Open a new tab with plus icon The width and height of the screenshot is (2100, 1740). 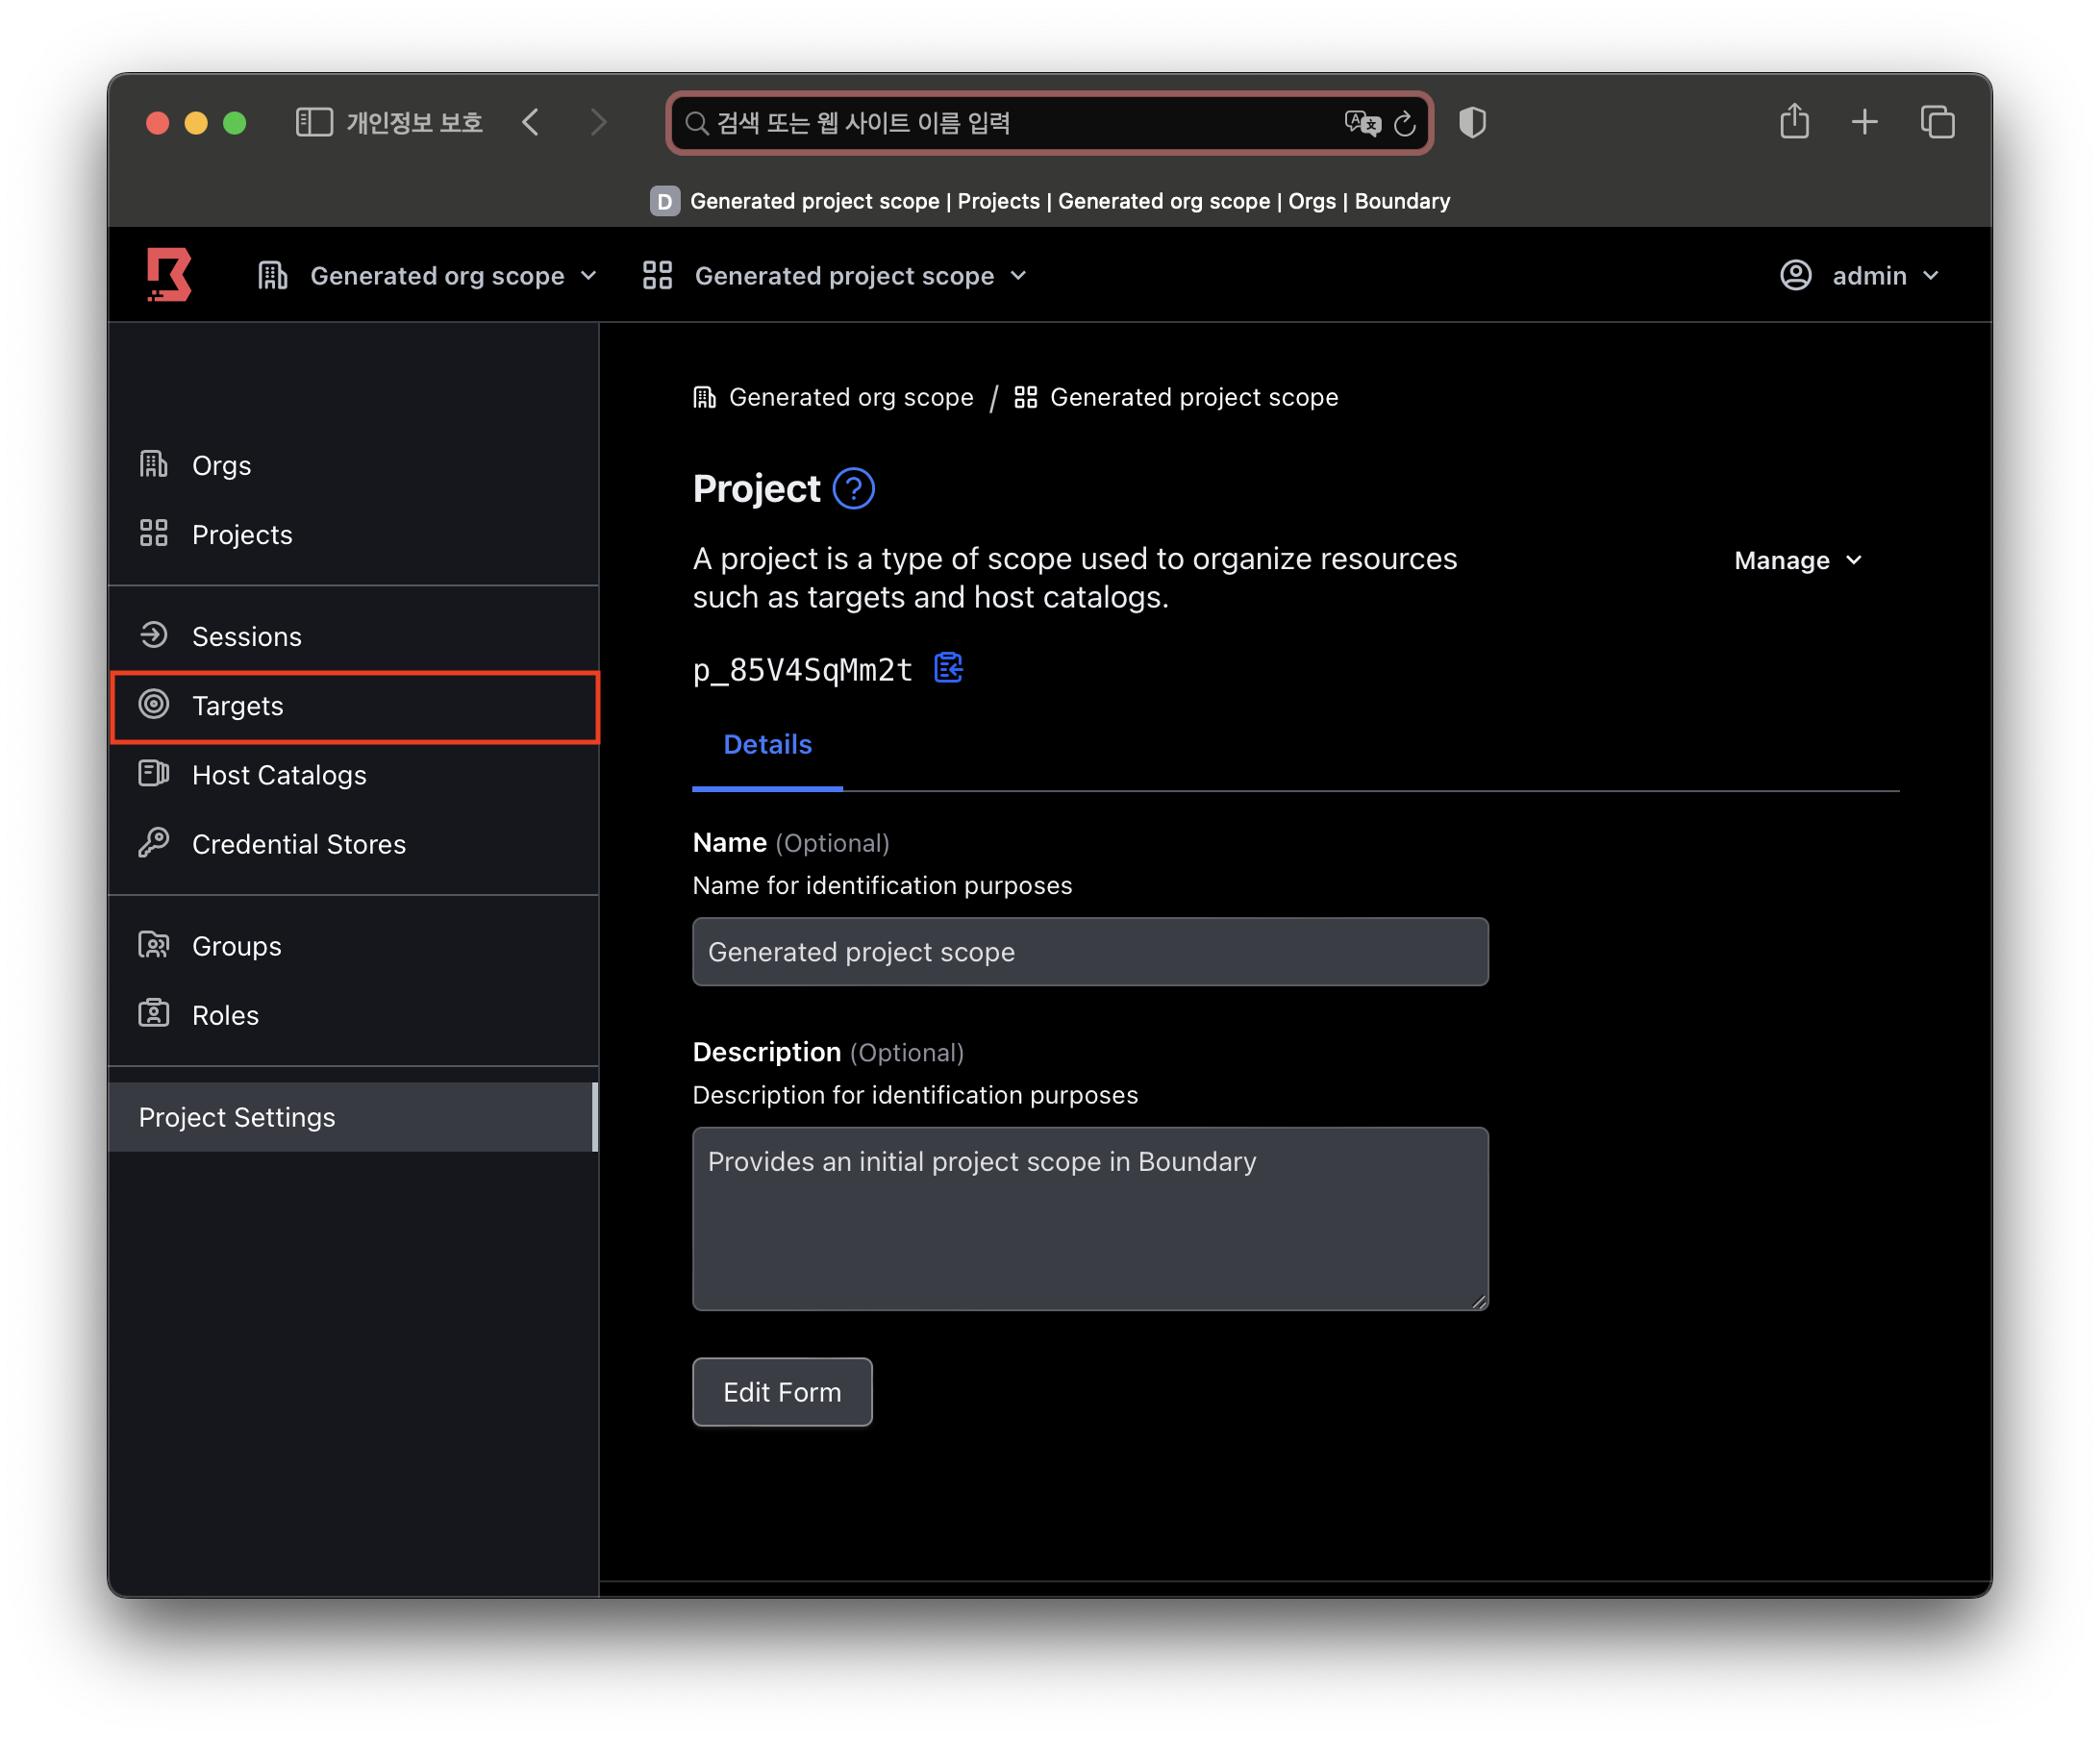click(x=1864, y=122)
